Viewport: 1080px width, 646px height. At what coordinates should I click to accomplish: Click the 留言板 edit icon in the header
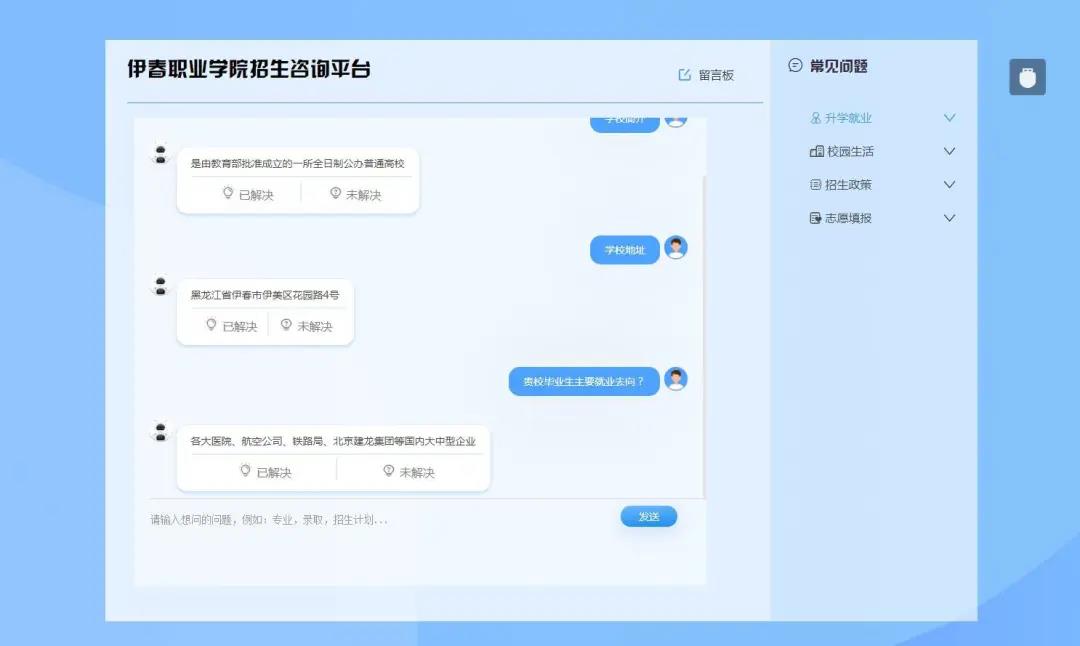684,73
